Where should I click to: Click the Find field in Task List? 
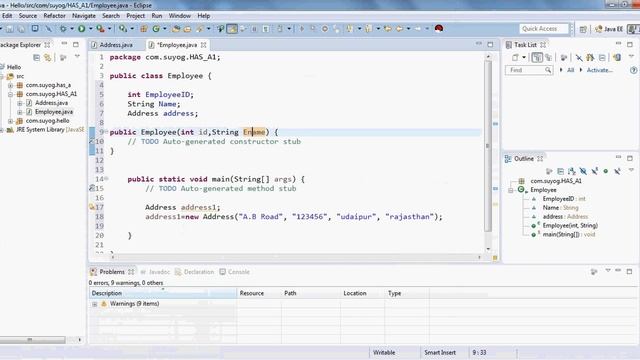(529, 70)
